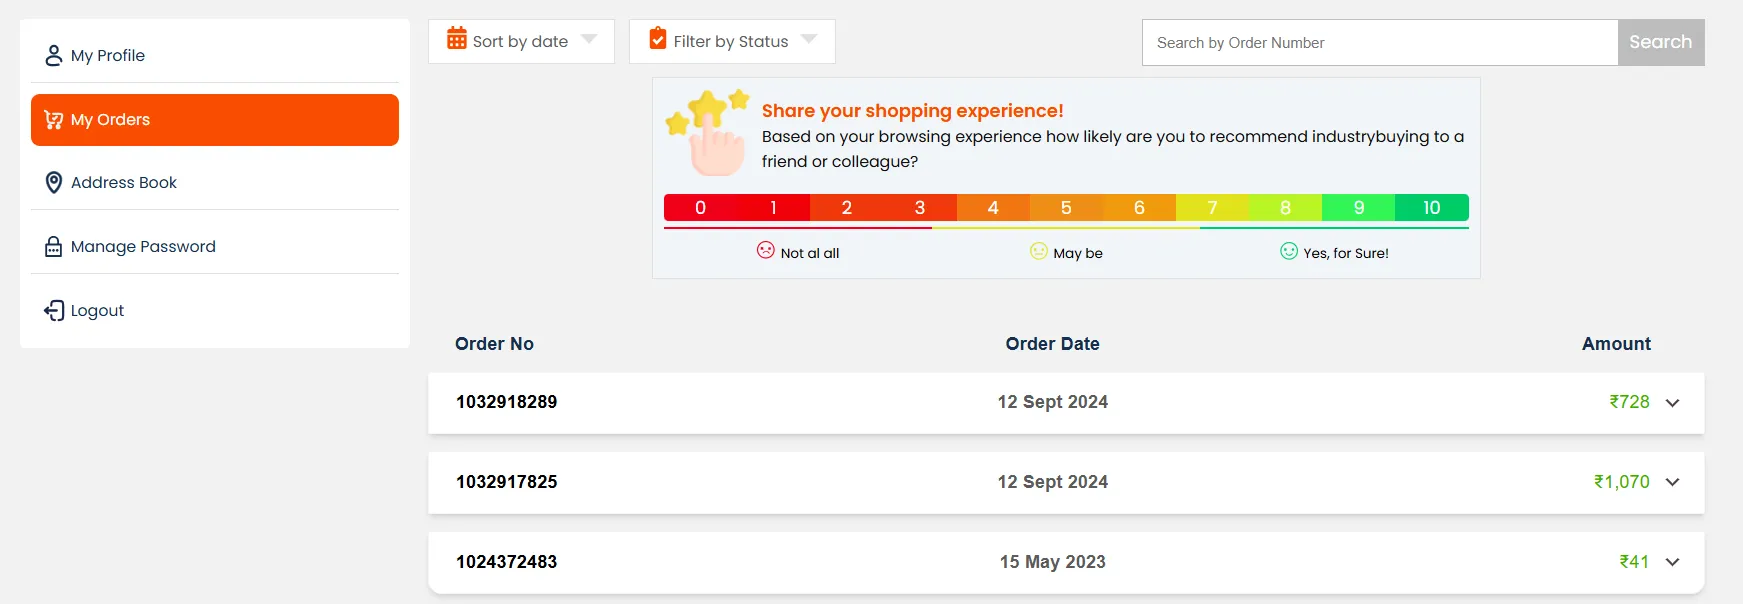Click the Manage Password lock icon
This screenshot has height=604, width=1743.
coord(54,247)
